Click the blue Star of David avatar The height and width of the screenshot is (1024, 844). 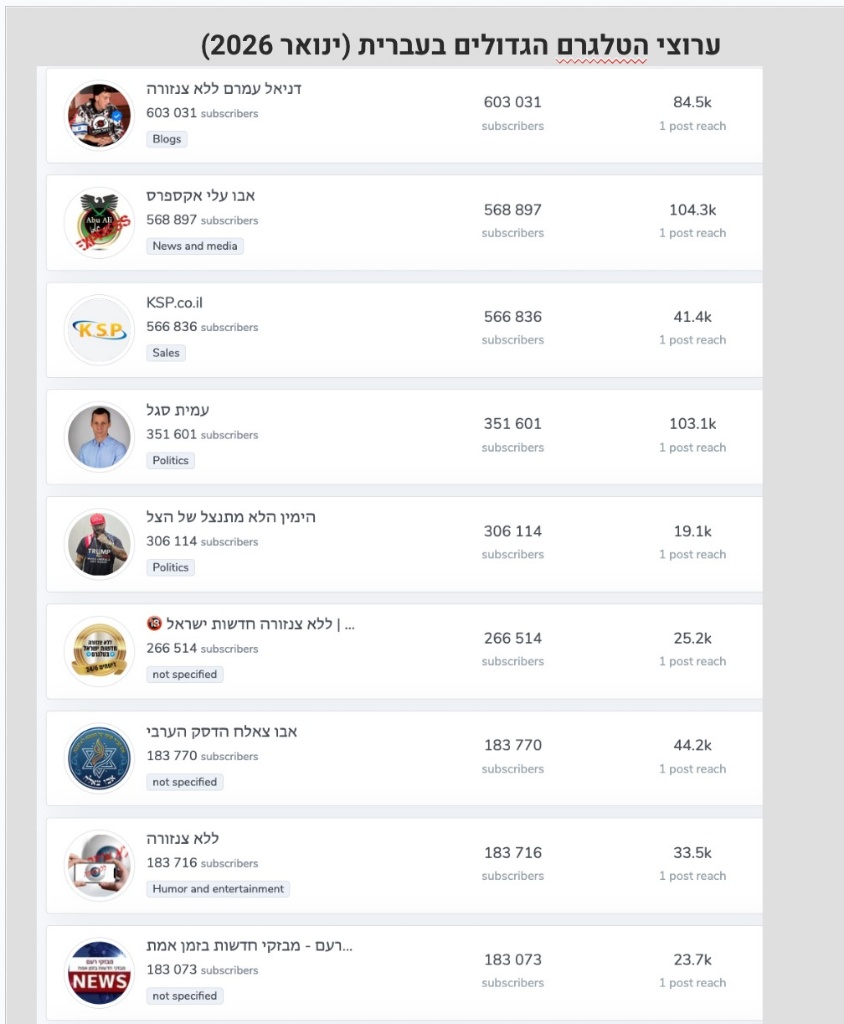click(99, 758)
